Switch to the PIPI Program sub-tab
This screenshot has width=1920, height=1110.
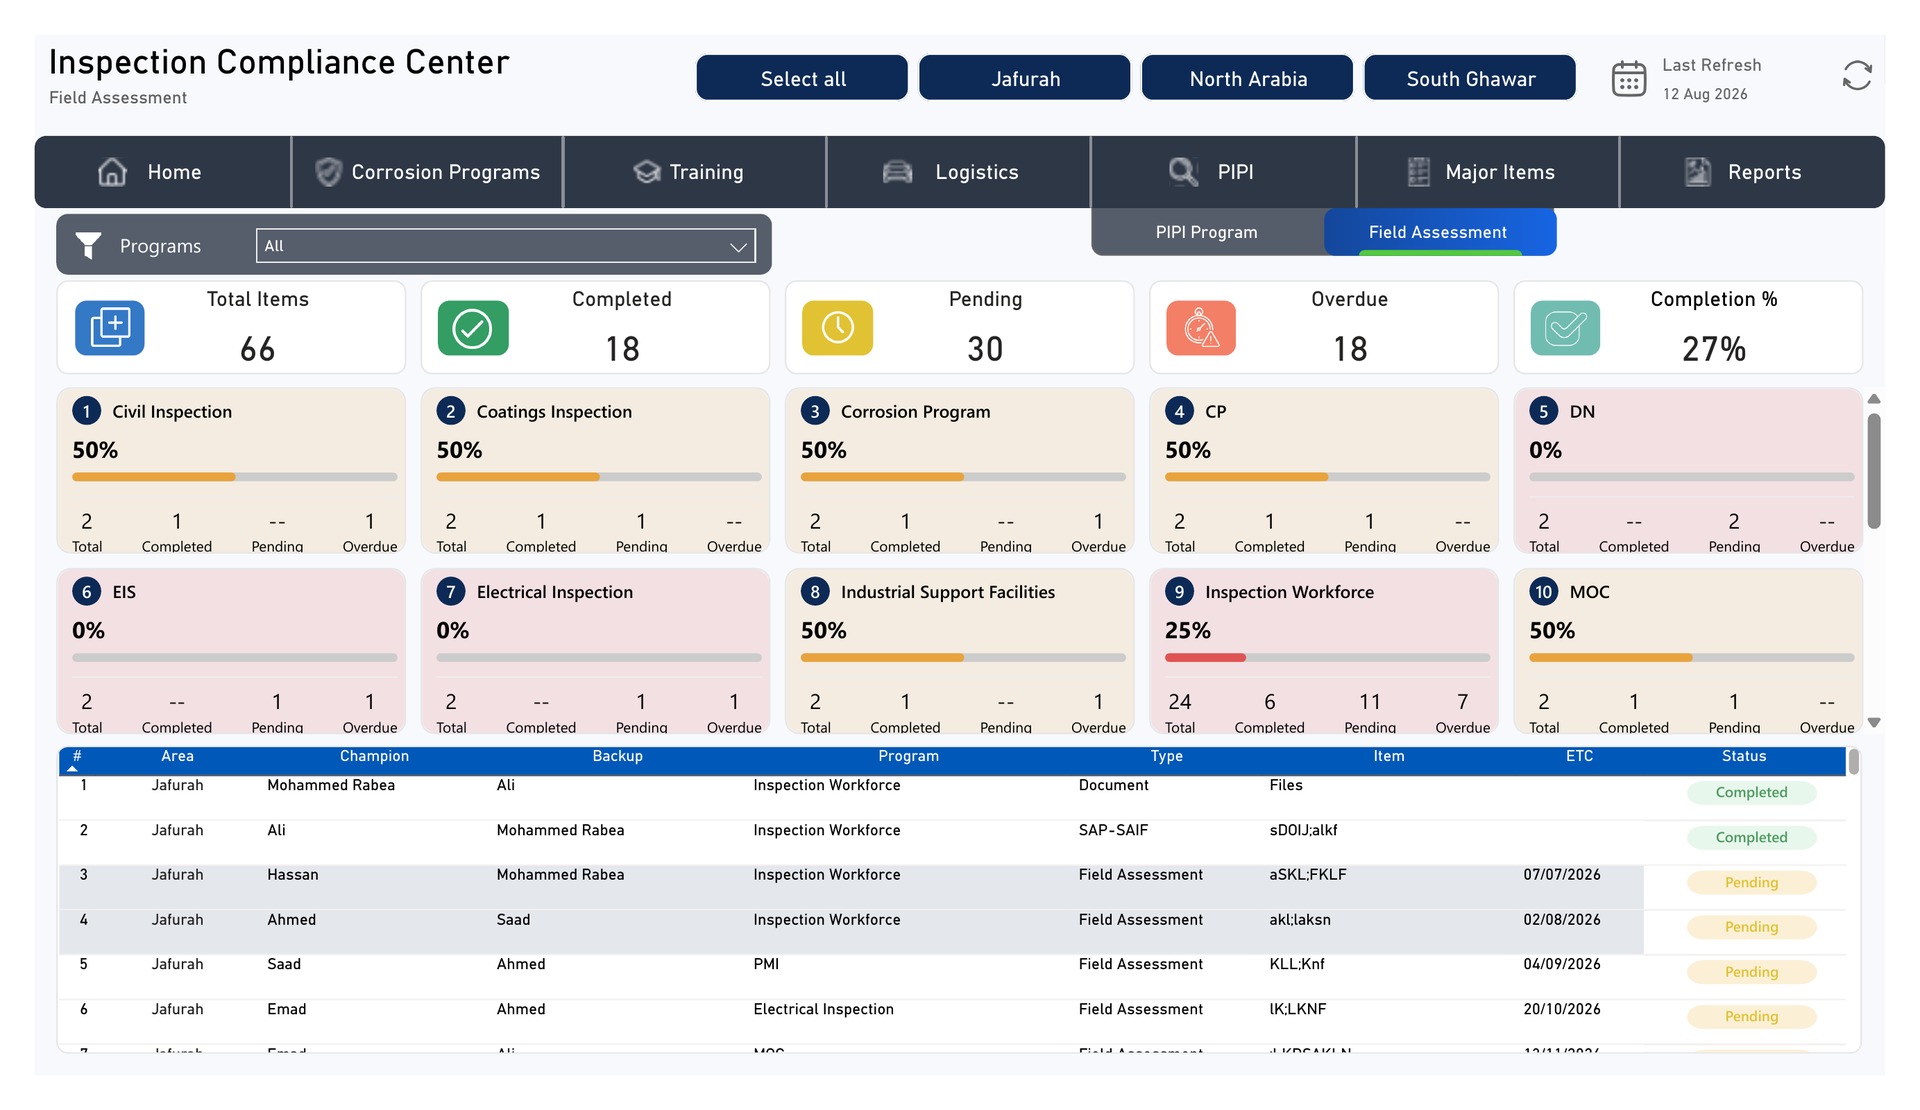(1207, 232)
